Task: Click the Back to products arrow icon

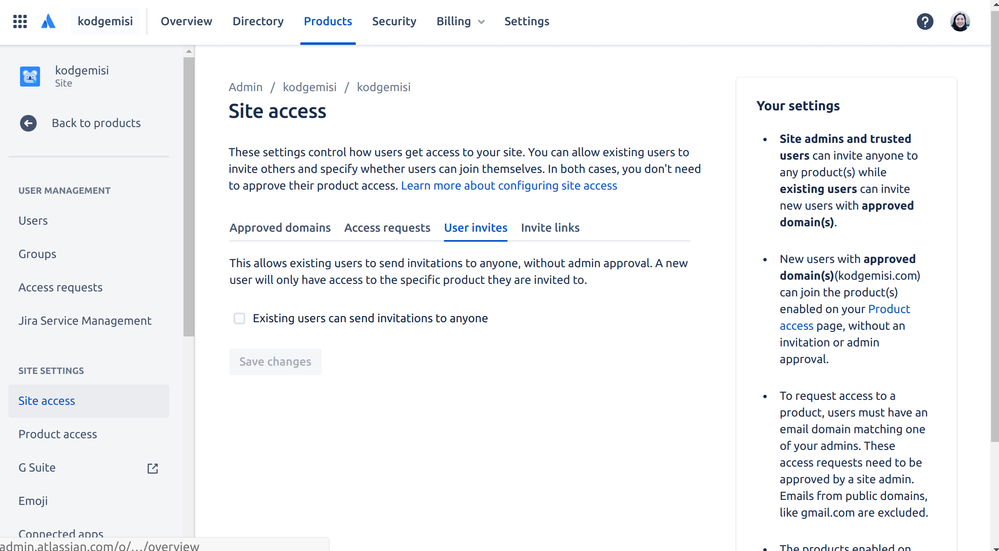Action: coord(28,123)
